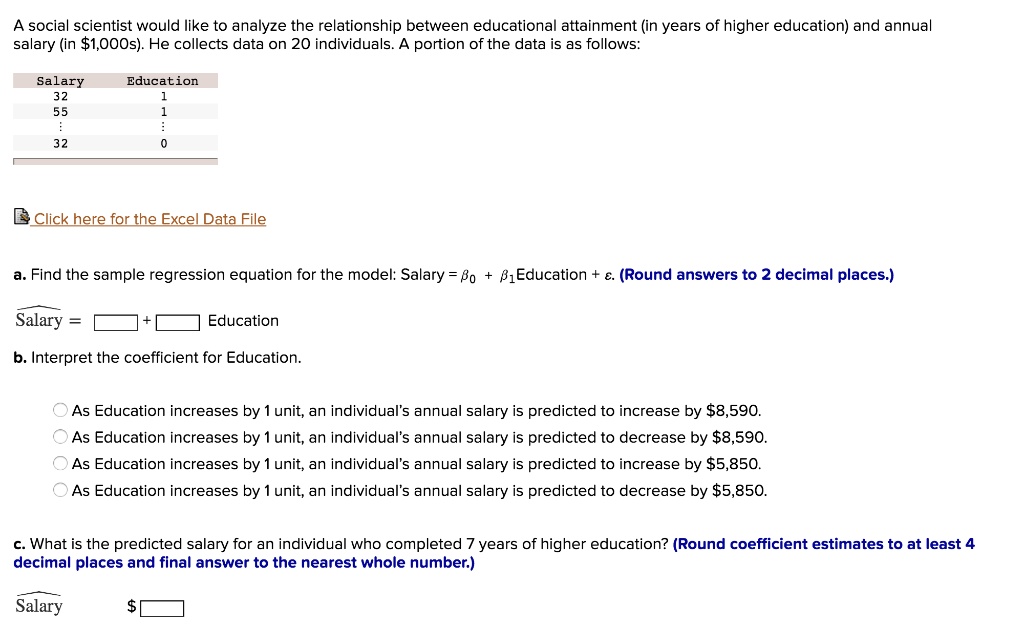Image resolution: width=1024 pixels, height=625 pixels.
Task: Click the ellipsis row in the data table
Action: (x=61, y=127)
